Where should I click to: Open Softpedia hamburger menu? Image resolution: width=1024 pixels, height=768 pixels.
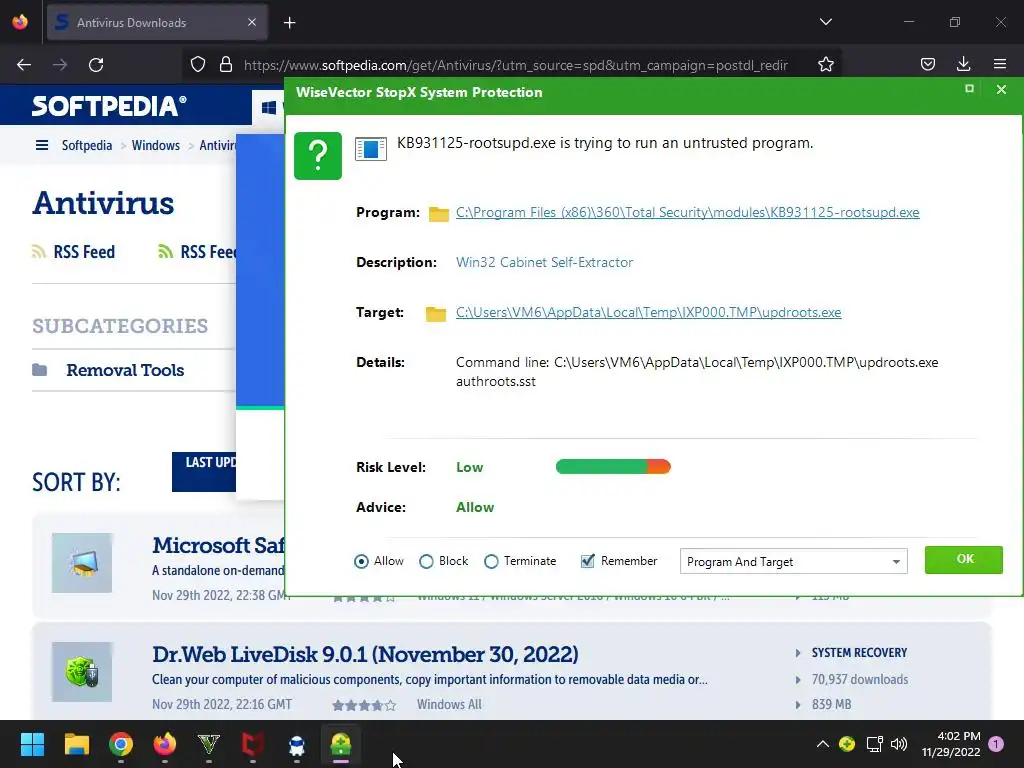coord(42,145)
